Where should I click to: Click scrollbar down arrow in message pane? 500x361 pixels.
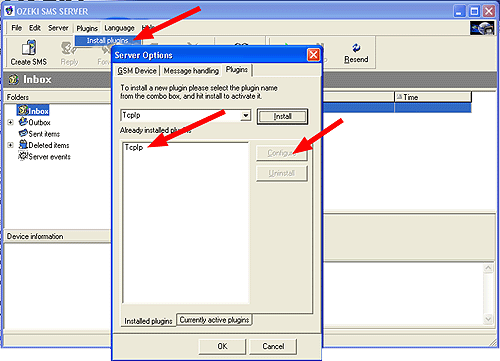click(488, 319)
